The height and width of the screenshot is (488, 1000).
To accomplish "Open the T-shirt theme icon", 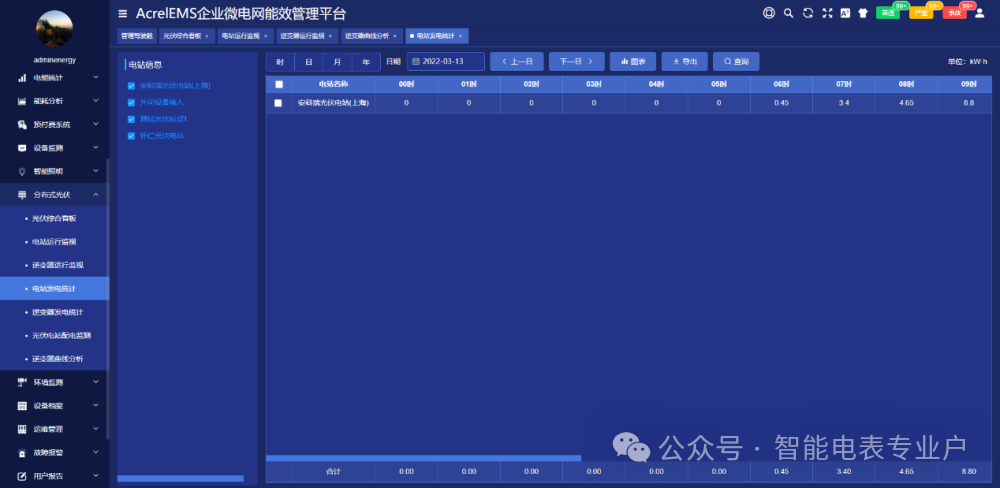I will 863,13.
